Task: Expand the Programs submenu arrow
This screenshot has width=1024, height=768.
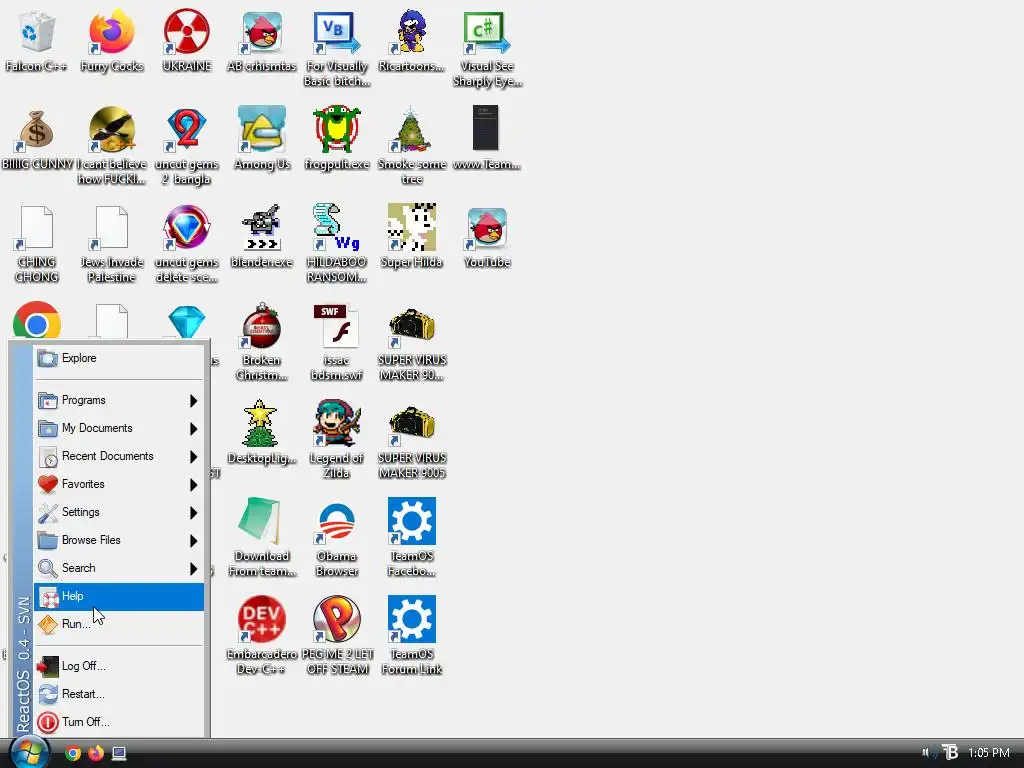Action: (x=193, y=400)
